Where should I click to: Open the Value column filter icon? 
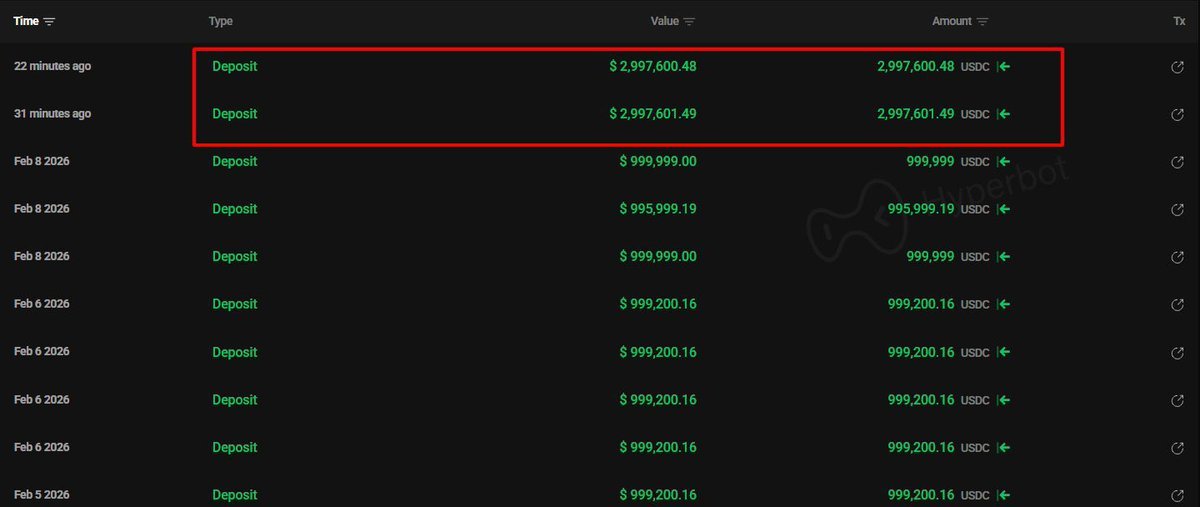click(689, 21)
